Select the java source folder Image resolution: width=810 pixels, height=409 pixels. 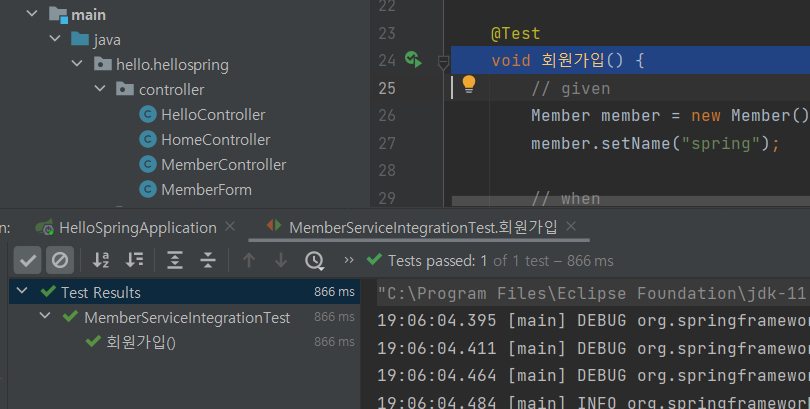pos(107,40)
